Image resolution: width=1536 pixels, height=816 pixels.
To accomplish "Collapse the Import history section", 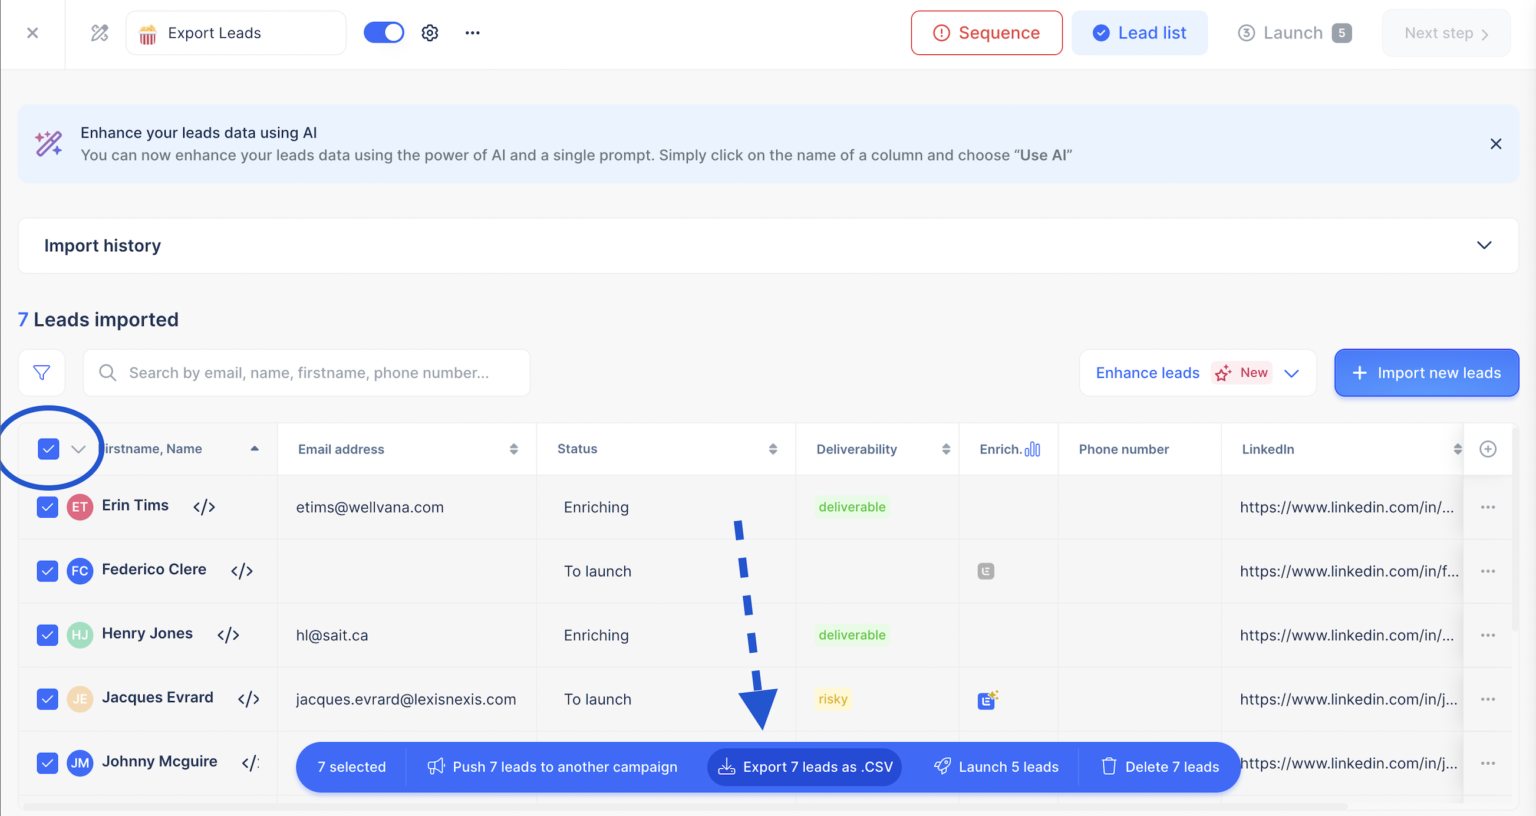I will 1484,245.
